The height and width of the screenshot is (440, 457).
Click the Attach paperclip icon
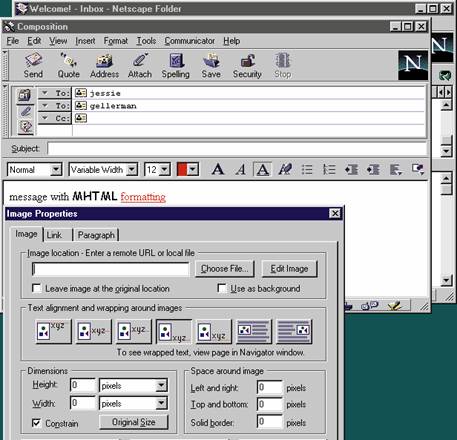(140, 66)
